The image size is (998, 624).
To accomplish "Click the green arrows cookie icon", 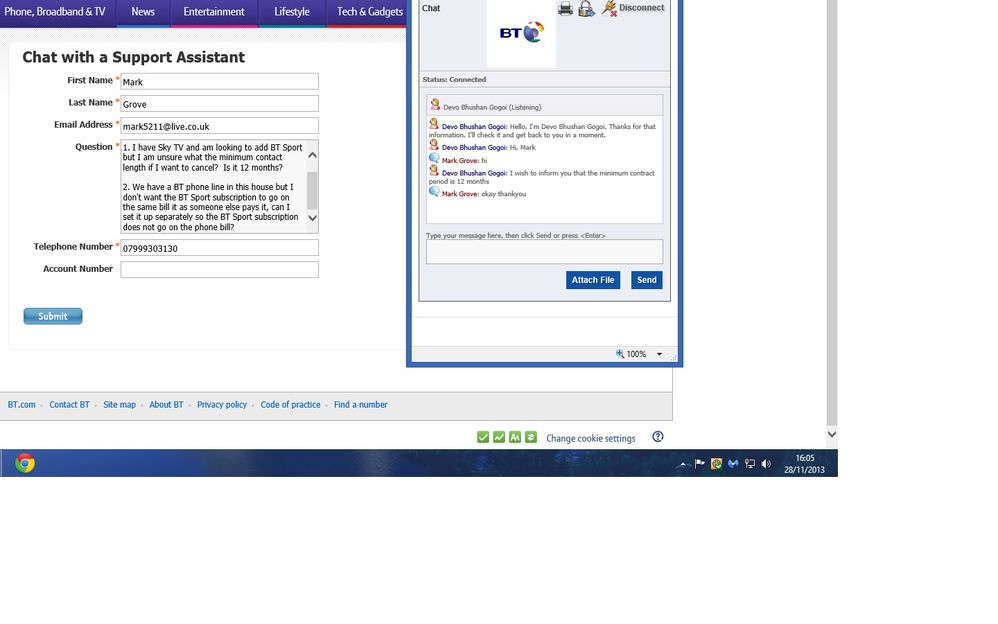I will point(531,437).
